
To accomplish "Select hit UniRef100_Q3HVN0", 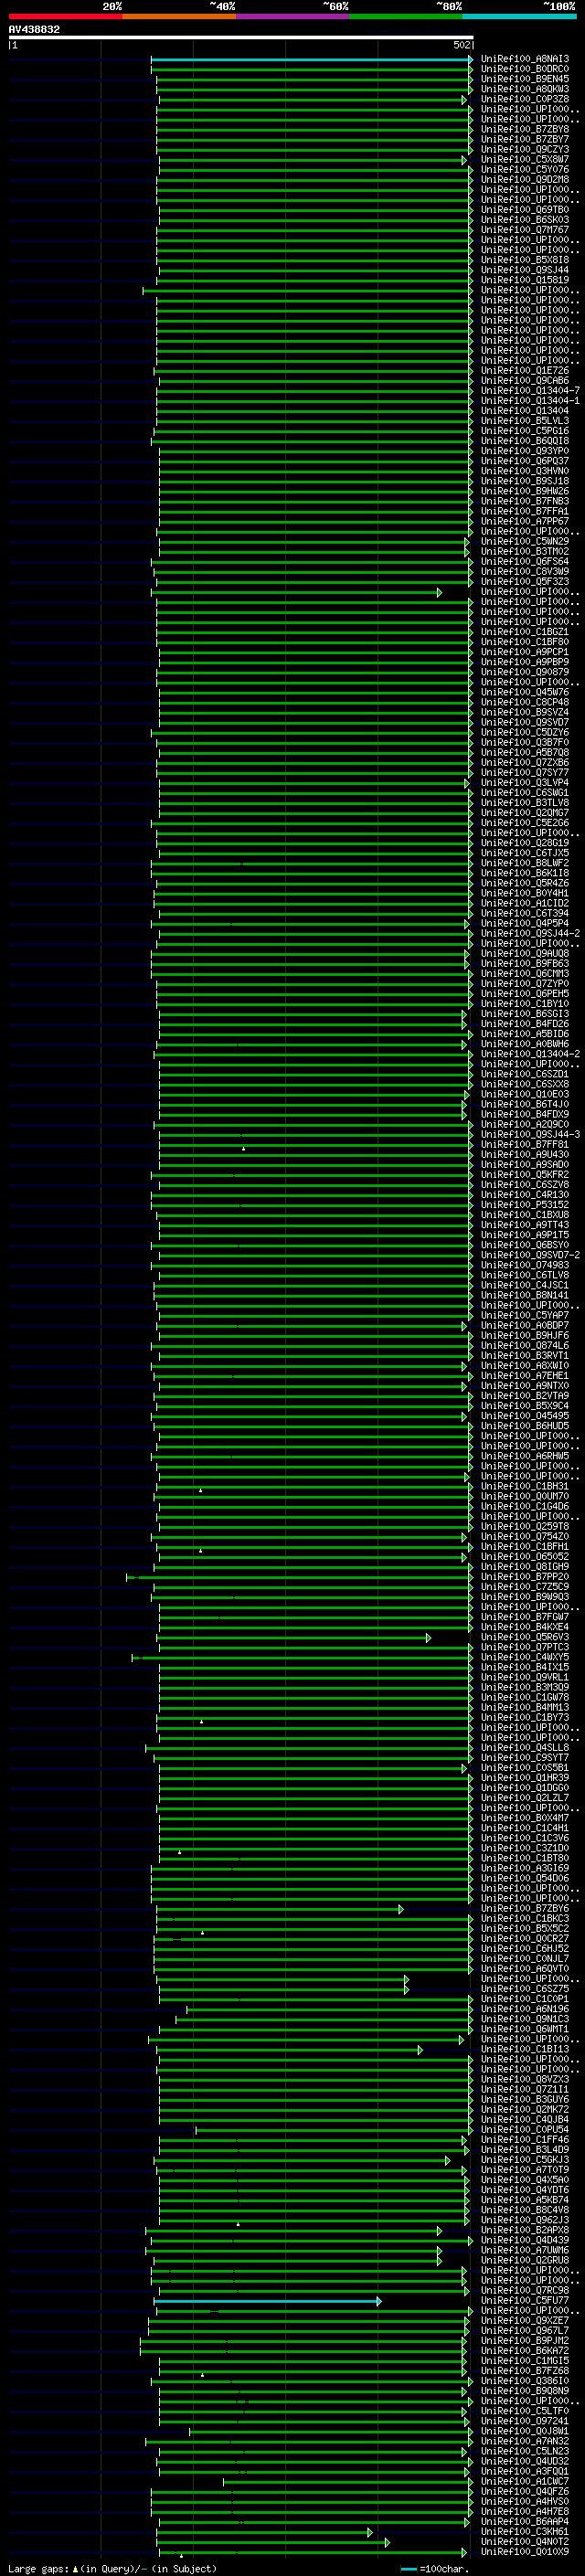I will (525, 471).
